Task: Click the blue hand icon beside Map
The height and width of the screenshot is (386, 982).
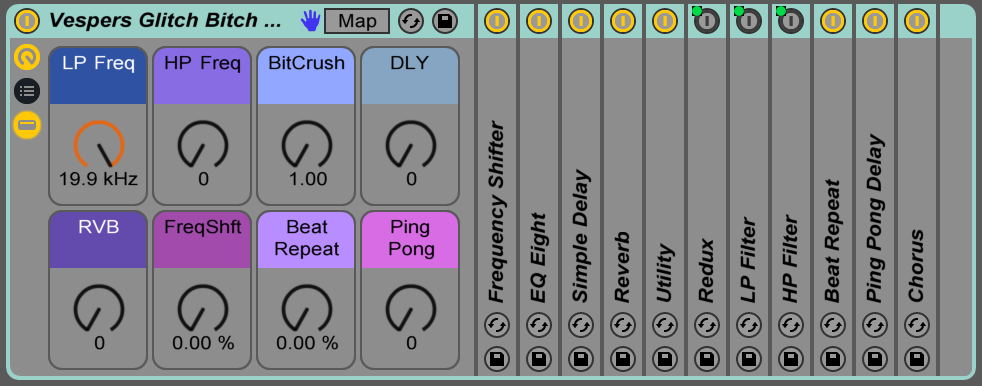Action: click(x=311, y=21)
